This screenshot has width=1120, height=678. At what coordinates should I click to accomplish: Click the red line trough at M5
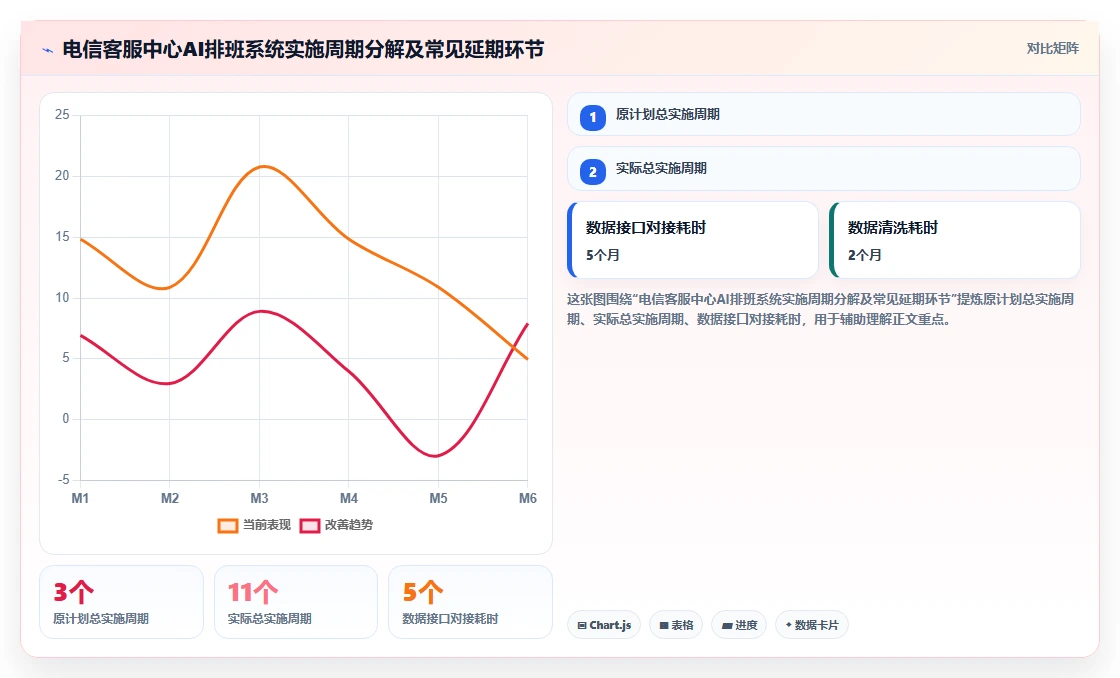(x=436, y=456)
